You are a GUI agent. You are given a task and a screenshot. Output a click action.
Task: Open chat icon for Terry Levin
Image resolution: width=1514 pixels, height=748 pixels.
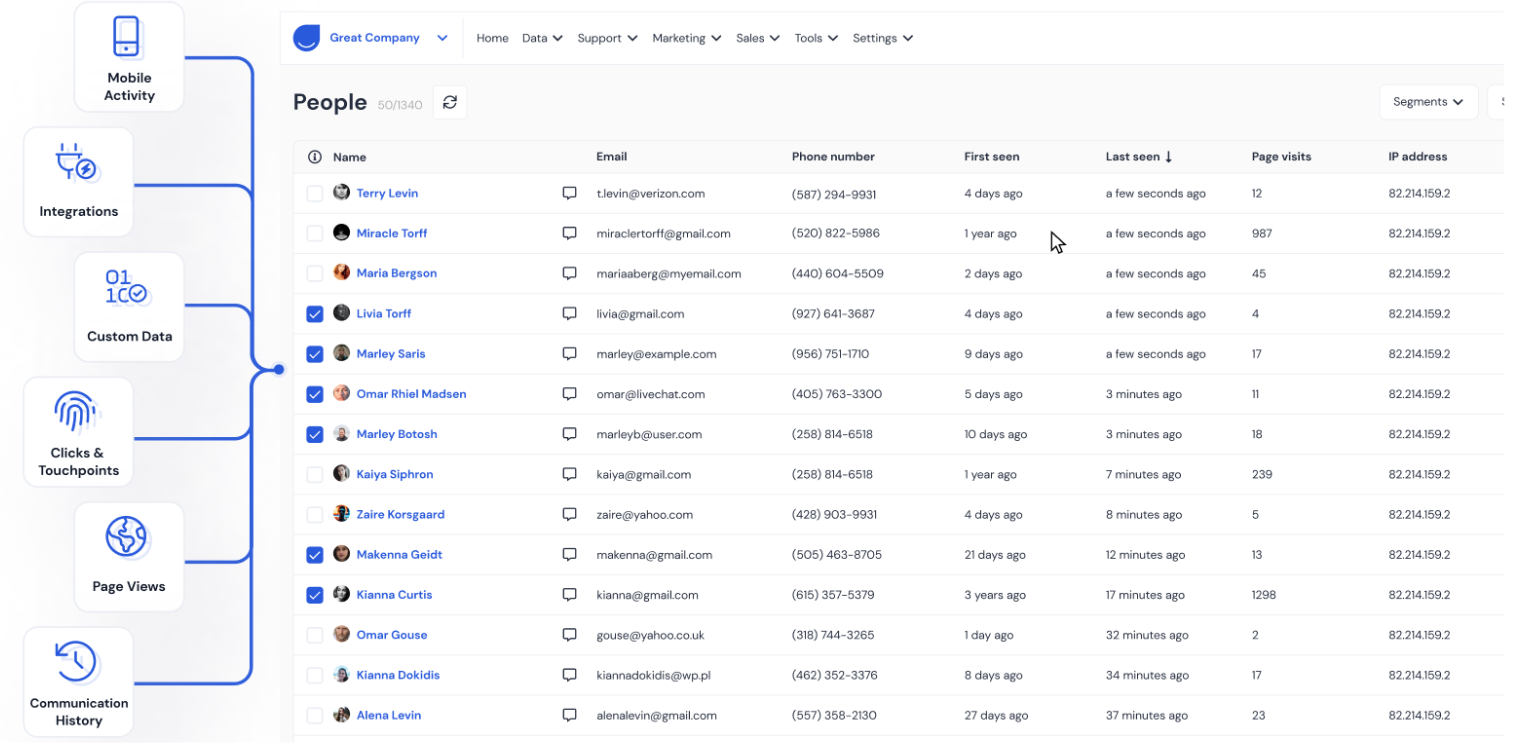[x=569, y=193]
